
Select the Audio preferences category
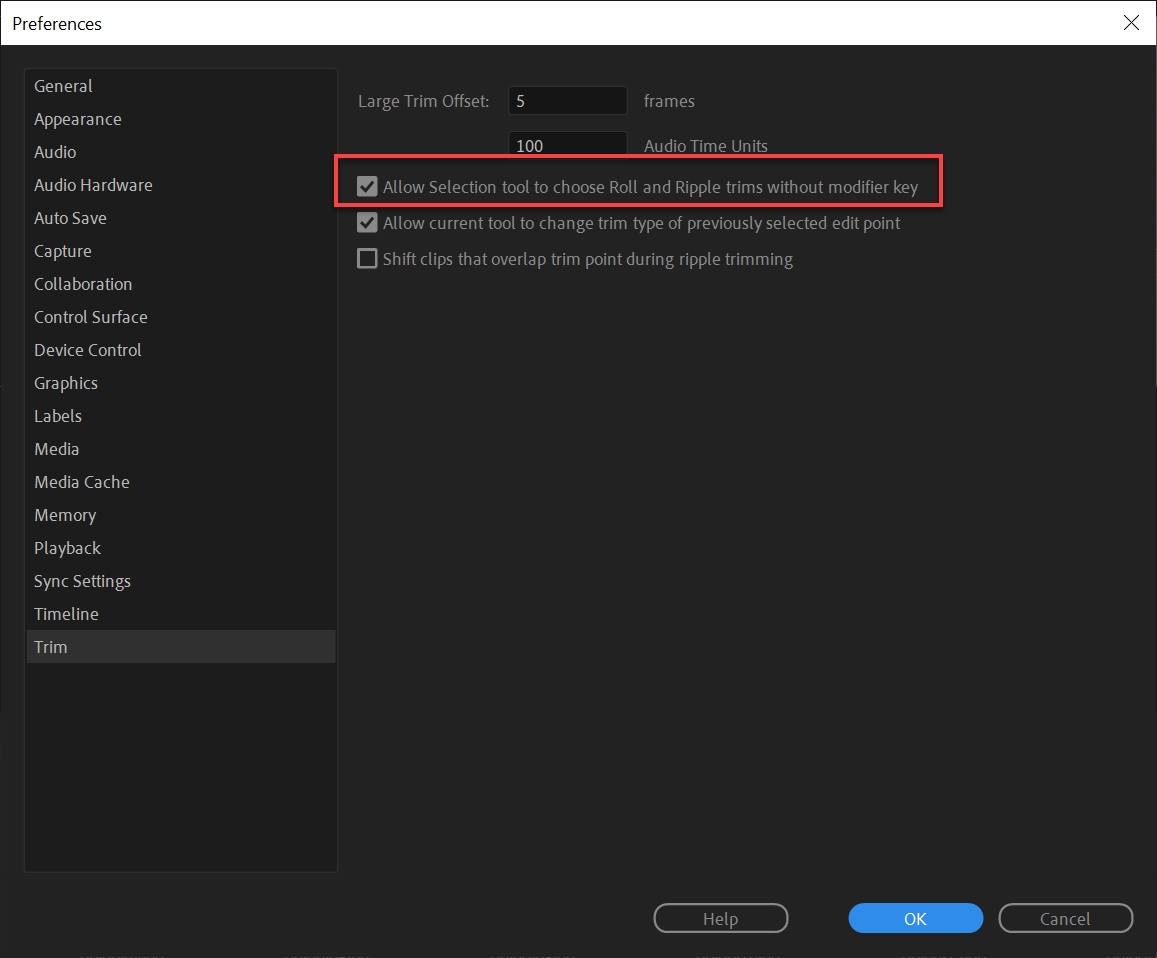[55, 151]
